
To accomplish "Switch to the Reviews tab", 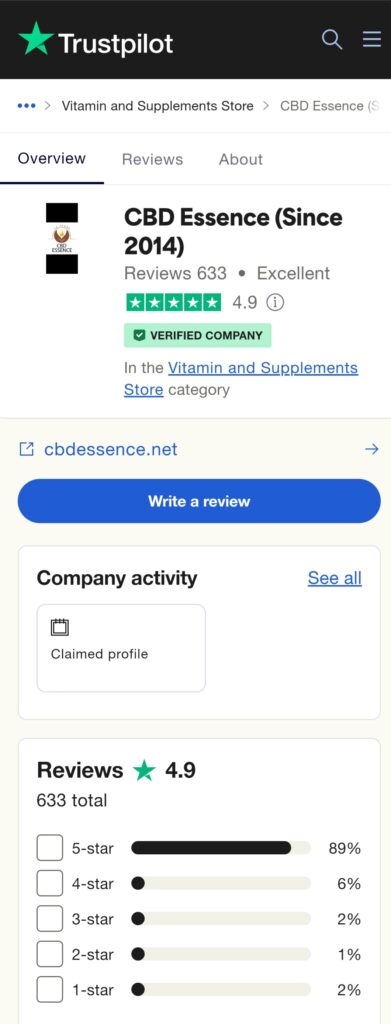I will [152, 159].
